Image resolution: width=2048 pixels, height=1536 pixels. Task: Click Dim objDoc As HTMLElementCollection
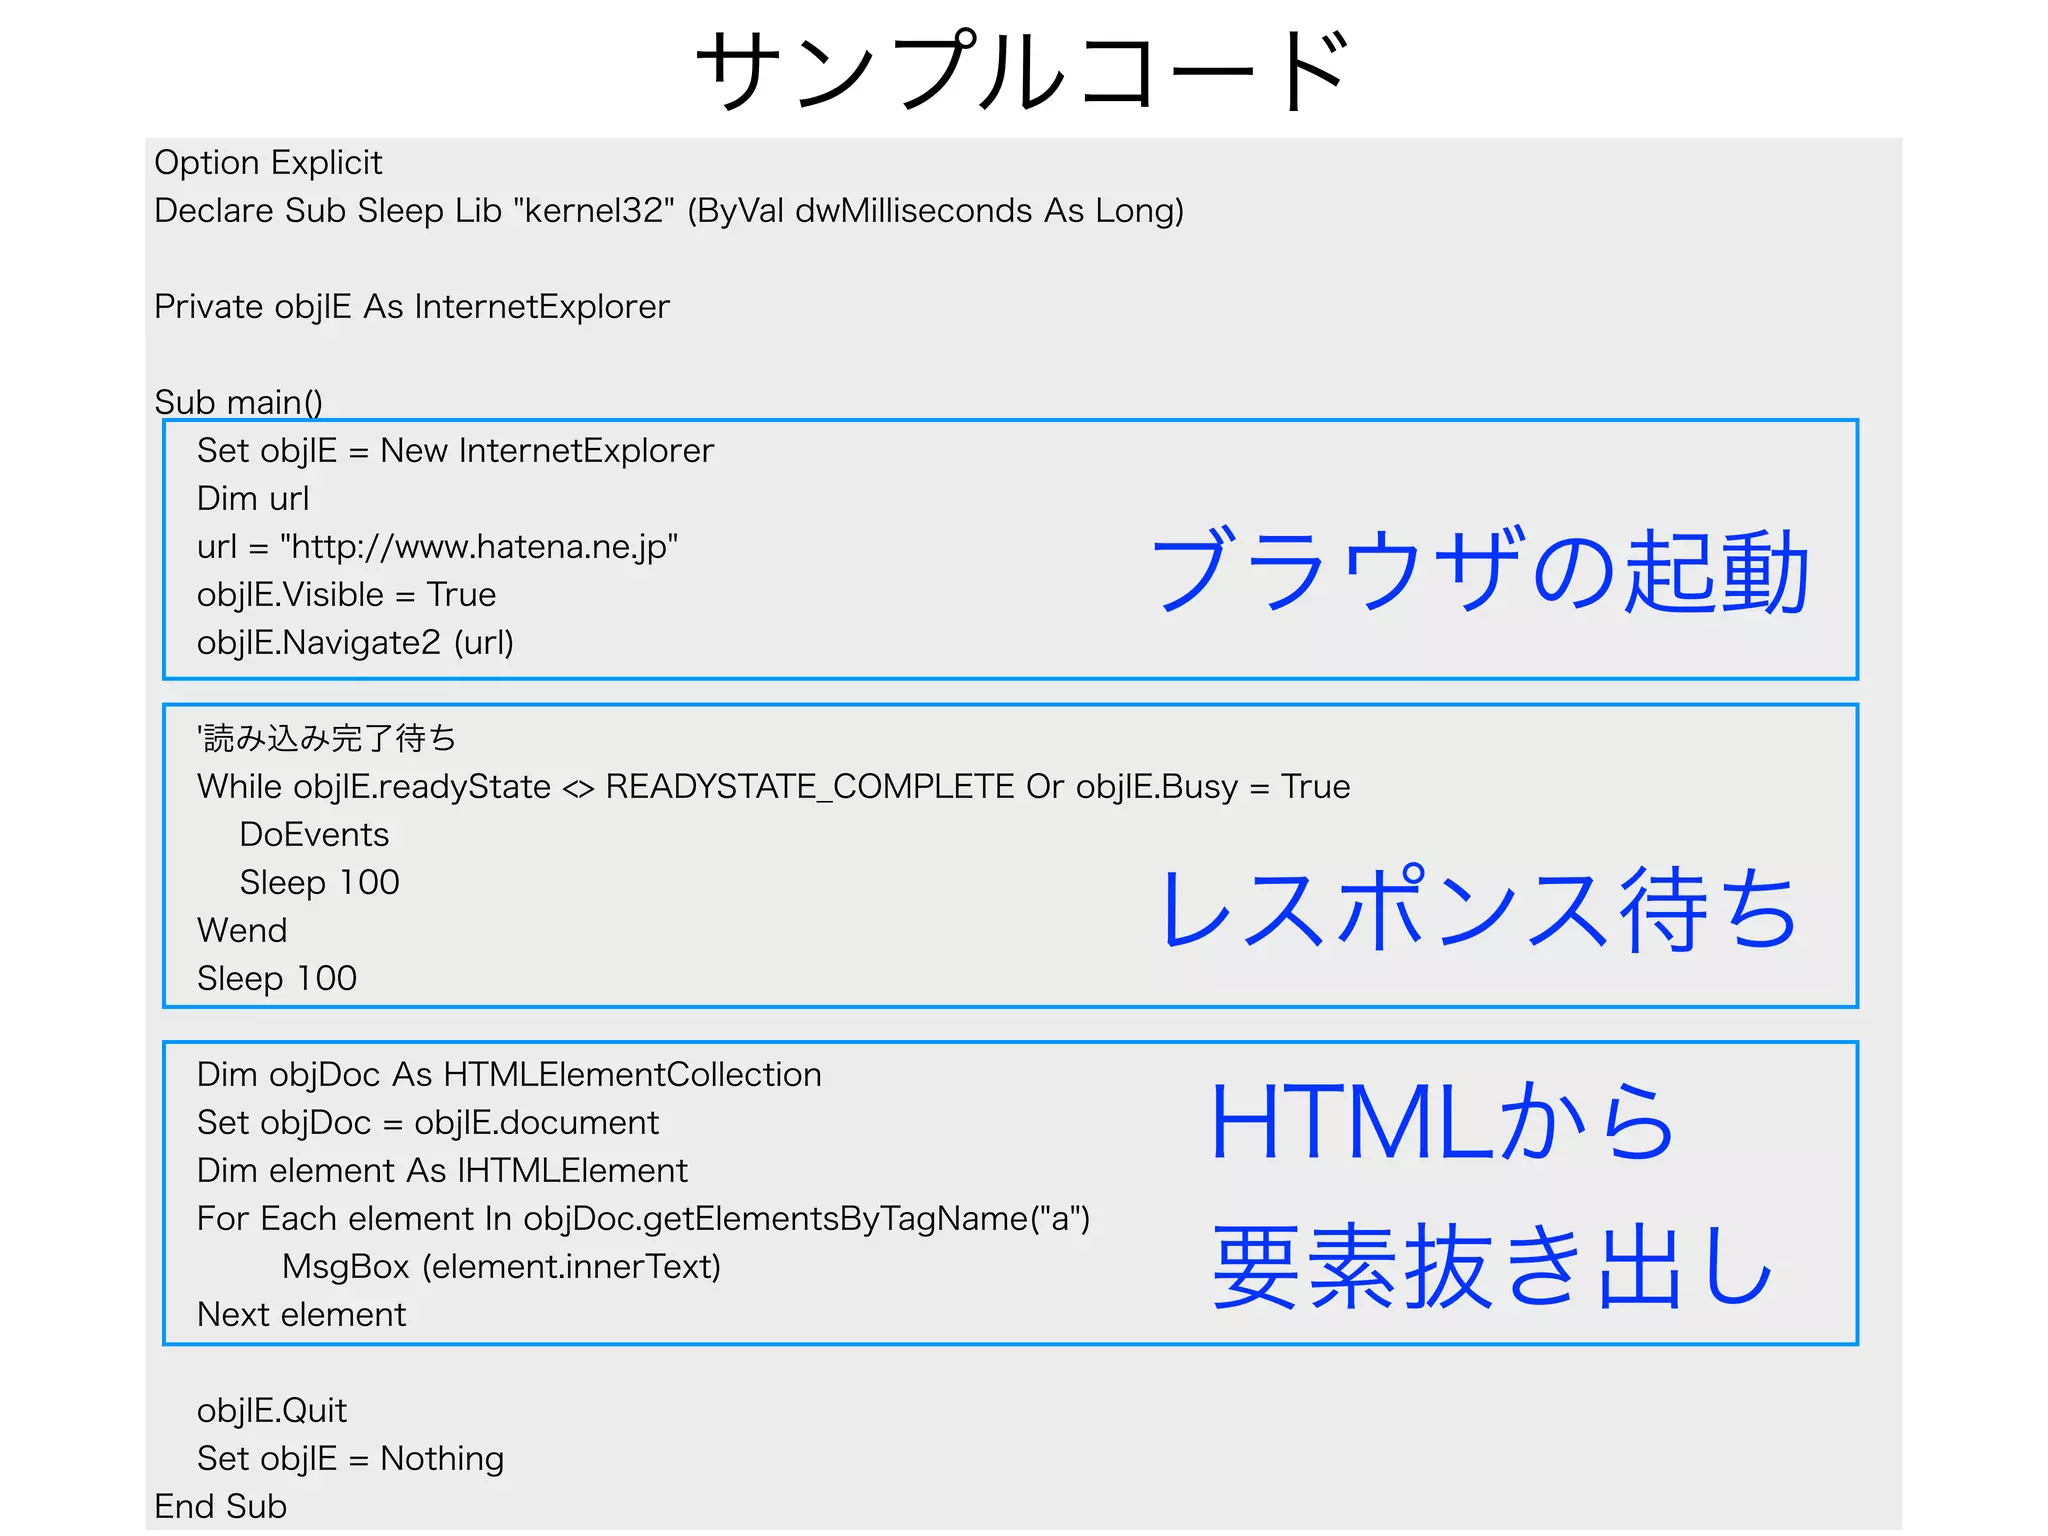click(x=509, y=1075)
